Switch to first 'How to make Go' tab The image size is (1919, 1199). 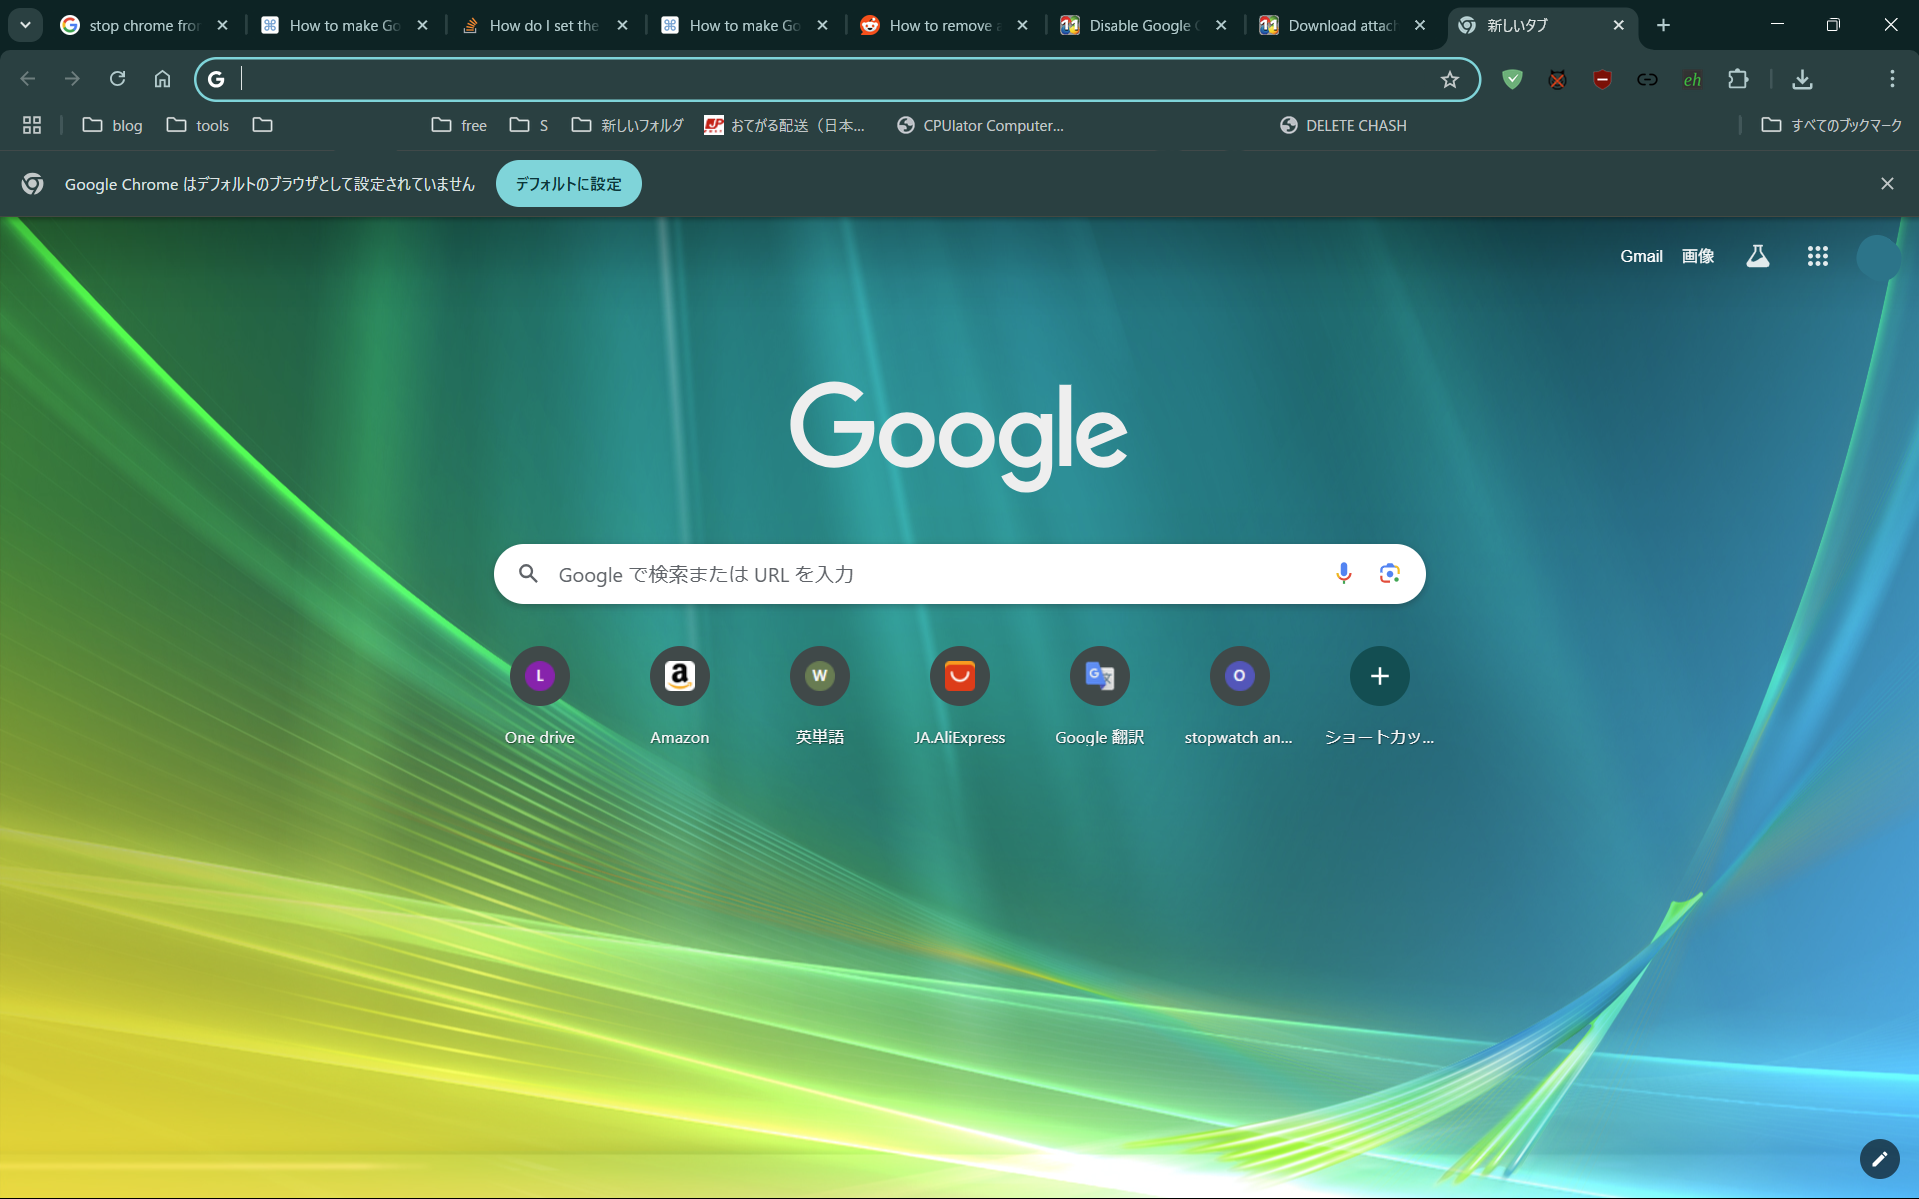coord(345,25)
